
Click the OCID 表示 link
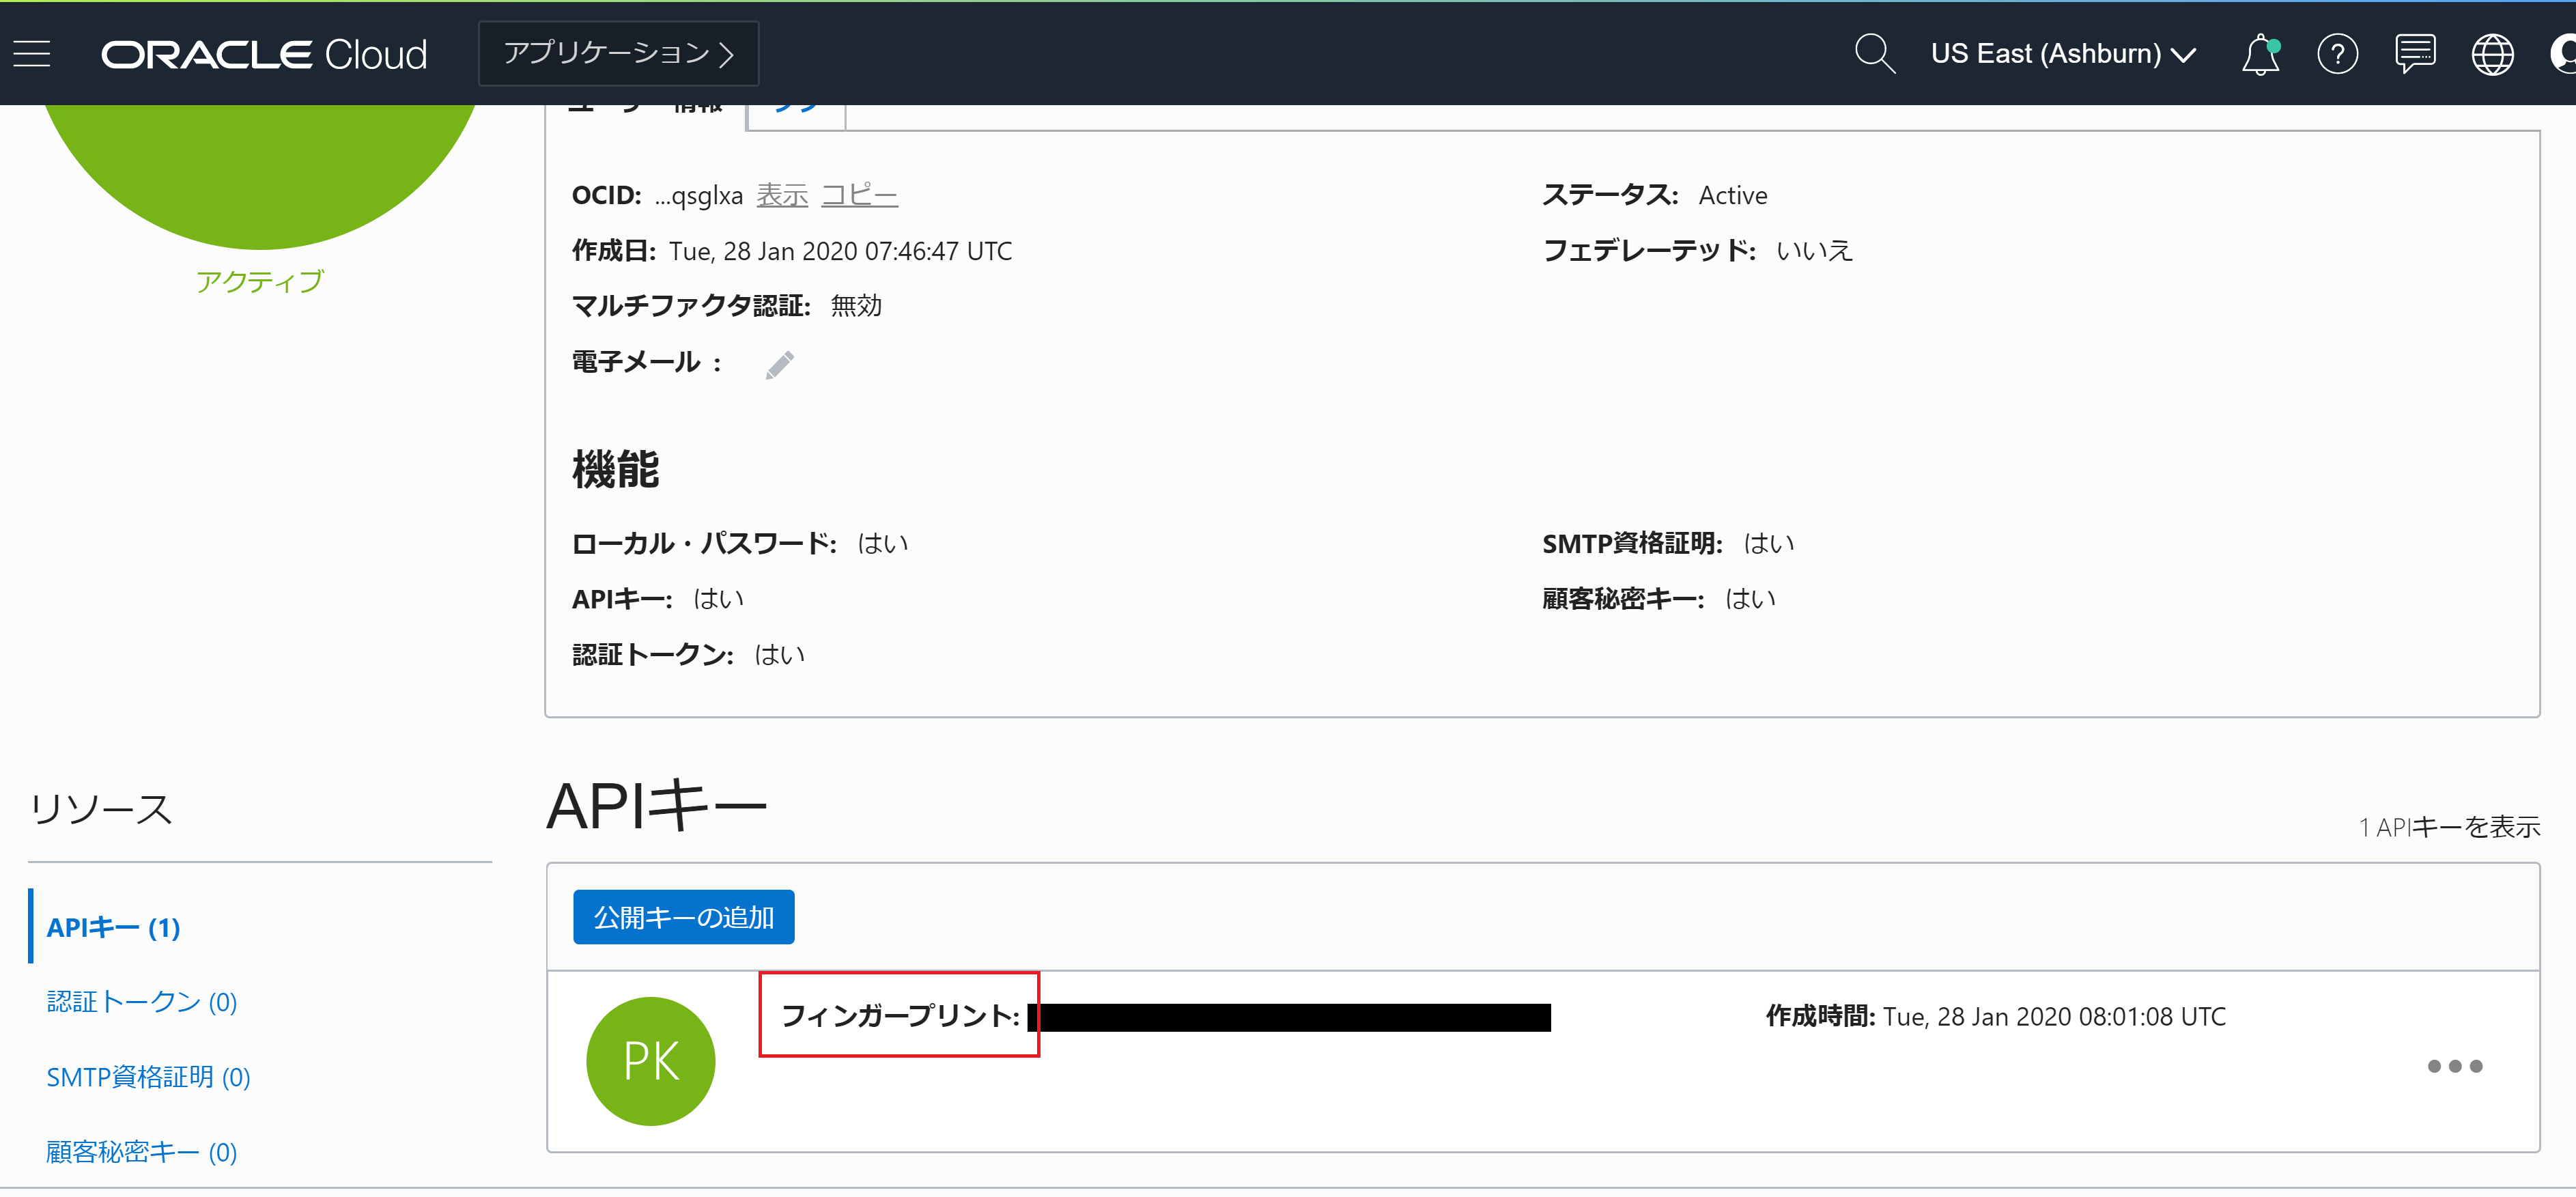pyautogui.click(x=781, y=195)
